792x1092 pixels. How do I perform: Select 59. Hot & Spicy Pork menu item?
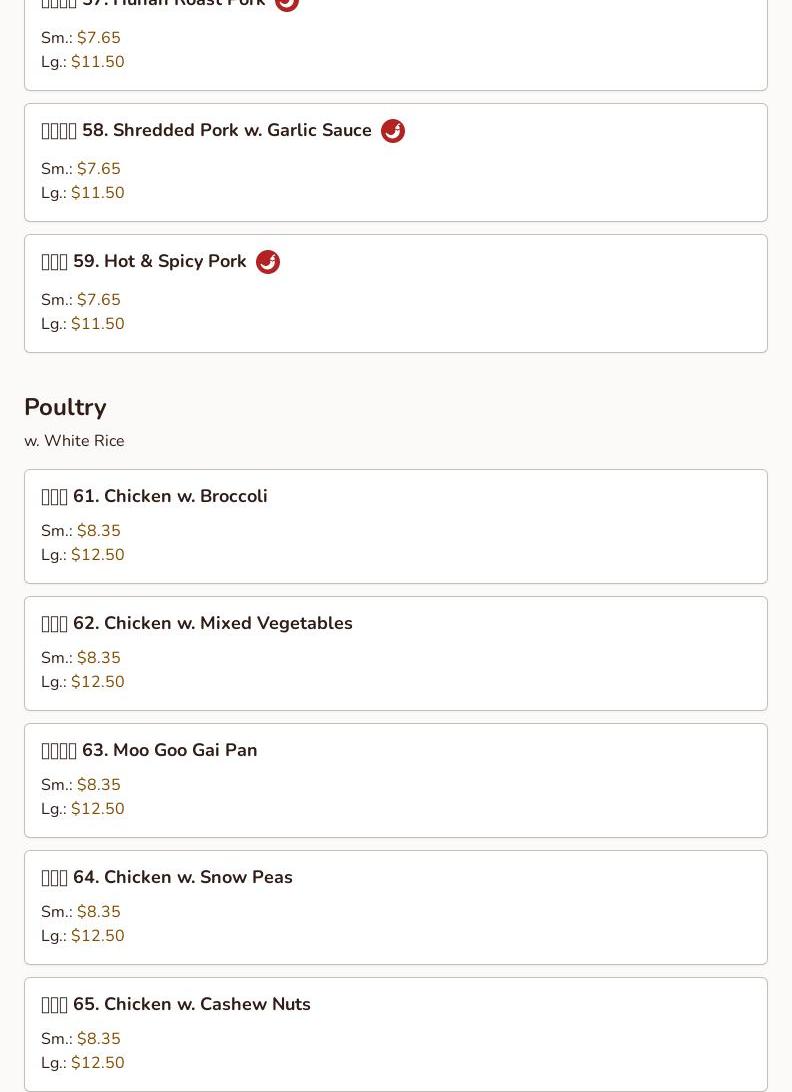396,294
